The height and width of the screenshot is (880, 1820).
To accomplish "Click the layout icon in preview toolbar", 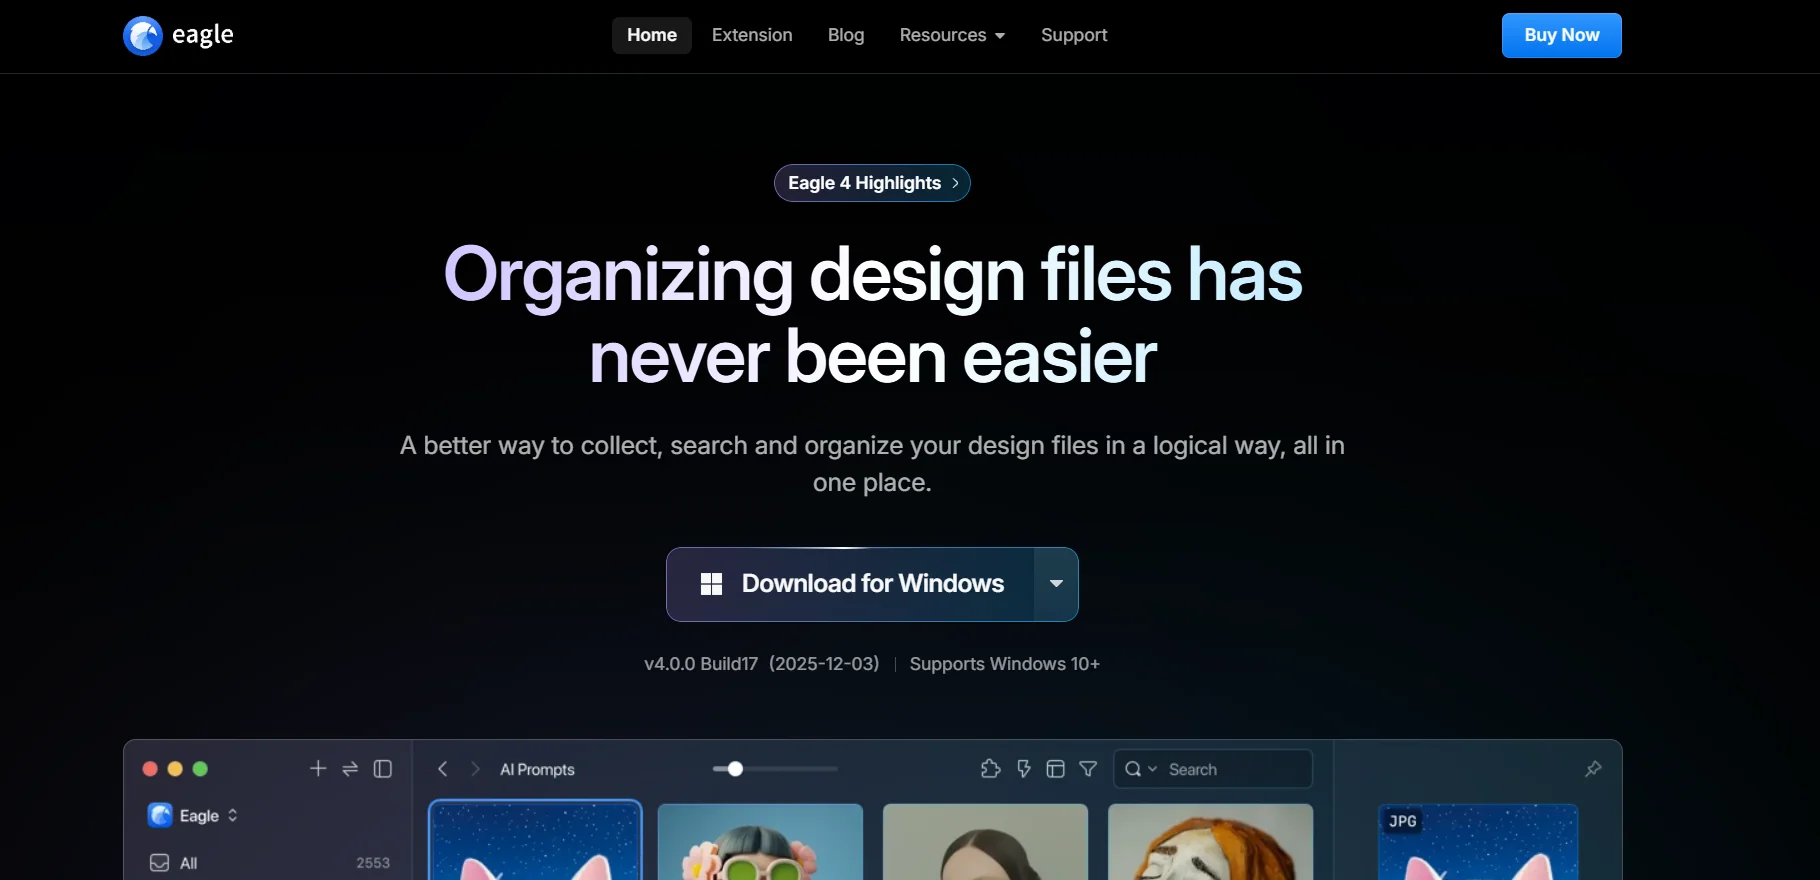I will tap(1055, 768).
